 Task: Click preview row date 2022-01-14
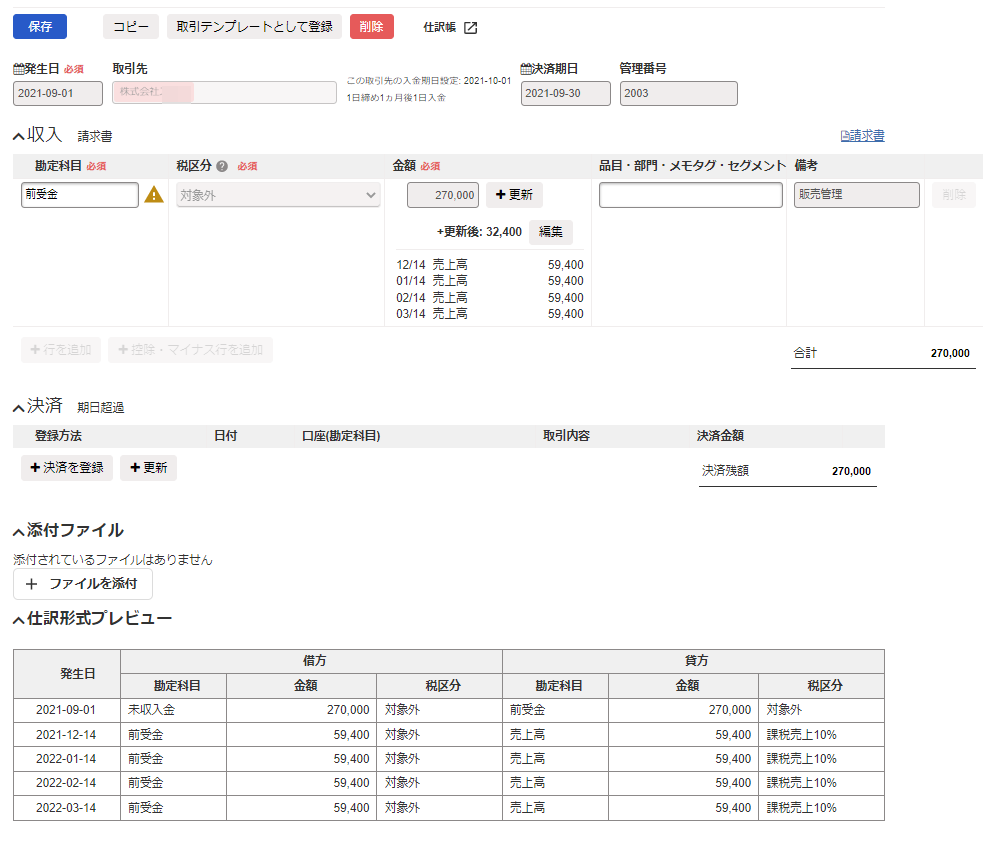66,759
